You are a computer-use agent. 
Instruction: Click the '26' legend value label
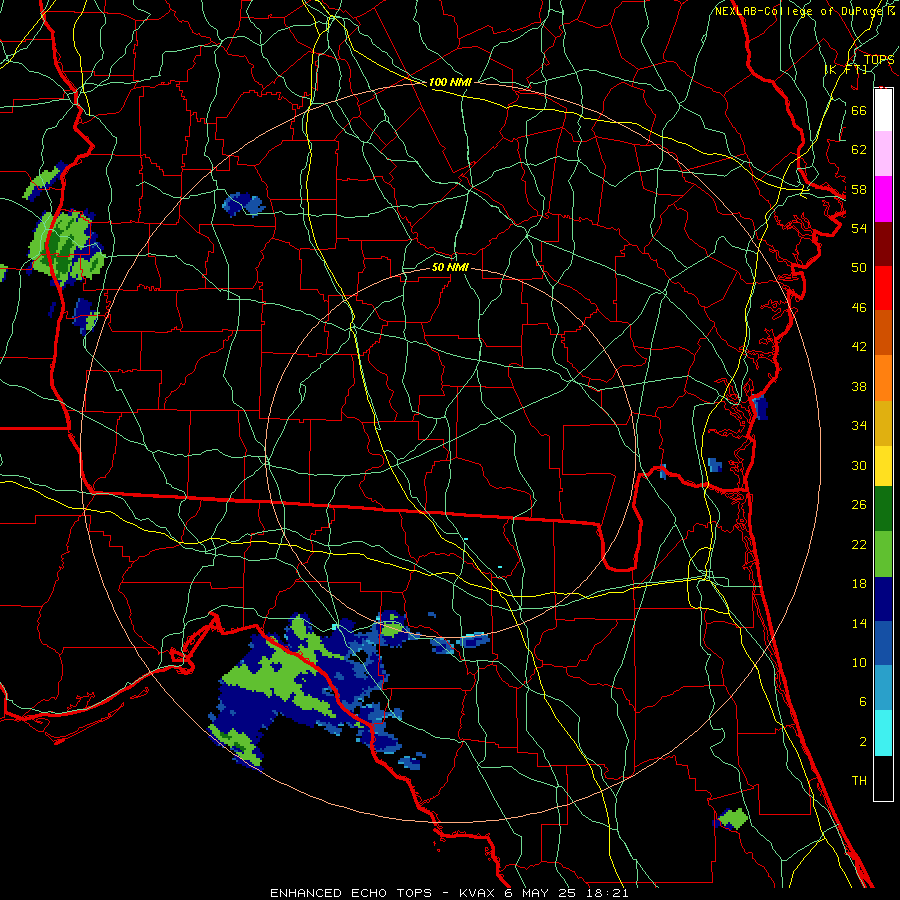click(x=859, y=505)
